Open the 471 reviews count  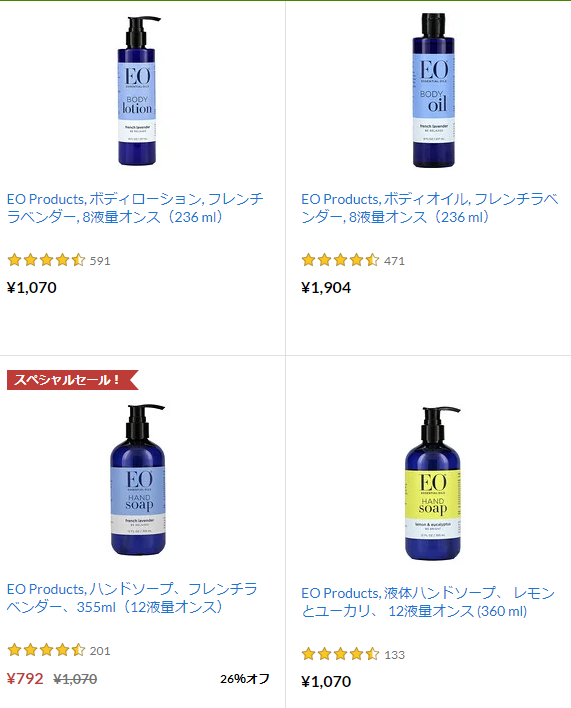point(394,261)
